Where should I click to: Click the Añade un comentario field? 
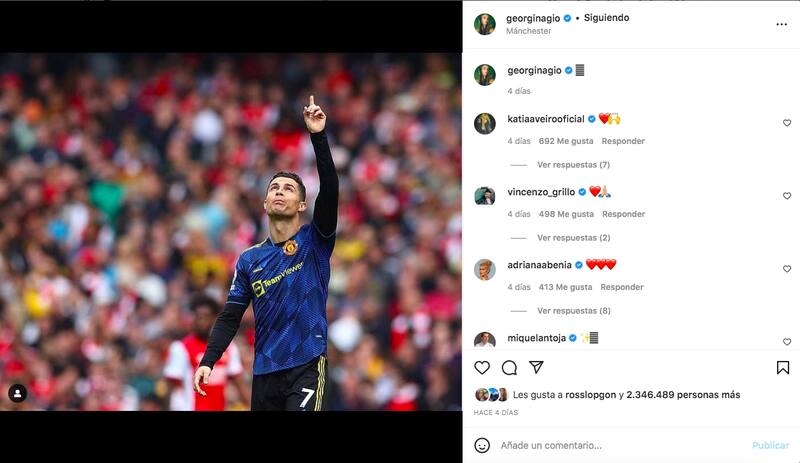pyautogui.click(x=622, y=445)
